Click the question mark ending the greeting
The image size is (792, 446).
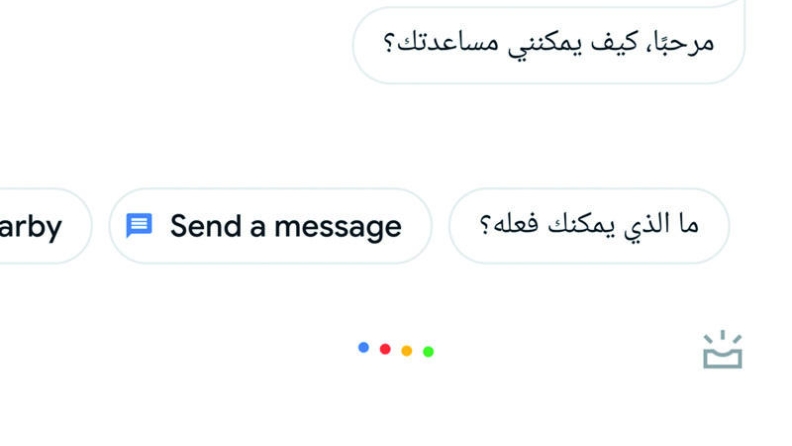(x=388, y=42)
